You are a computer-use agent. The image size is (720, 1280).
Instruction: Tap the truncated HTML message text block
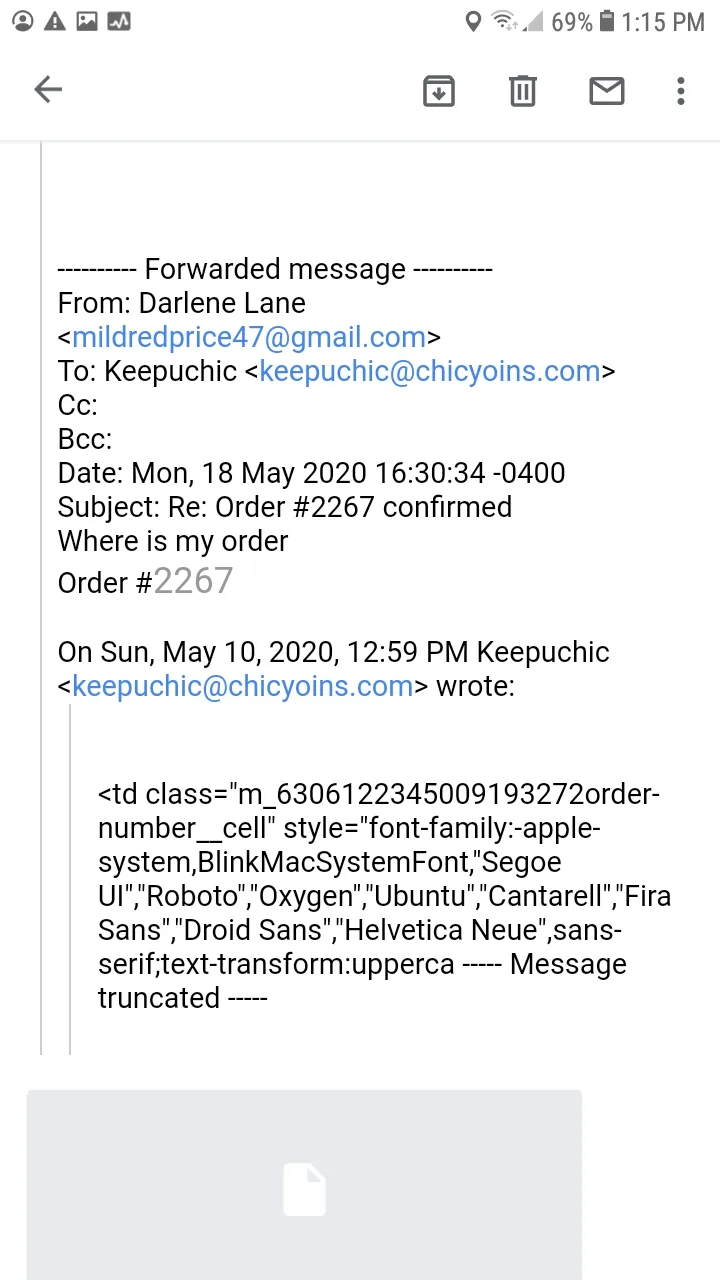click(384, 896)
